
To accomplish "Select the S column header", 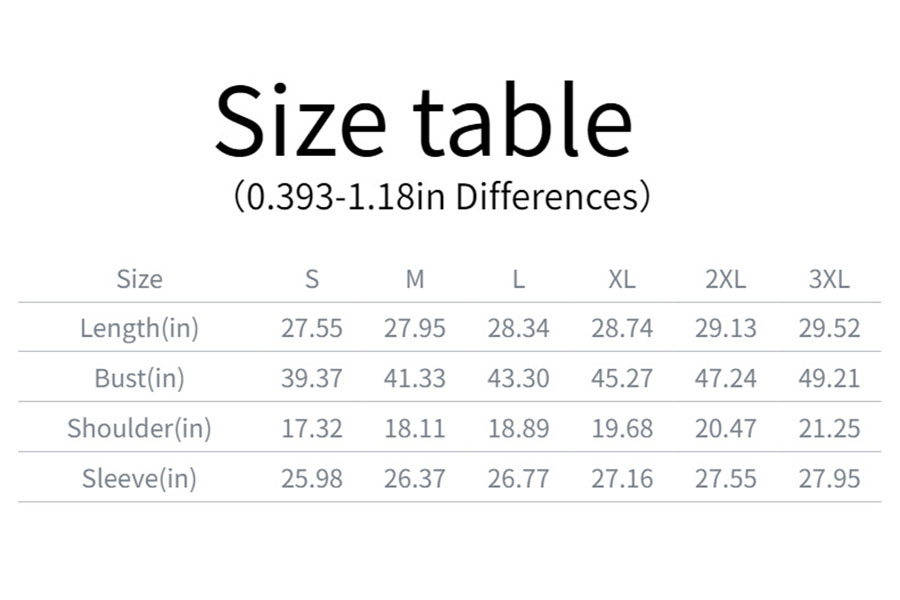I will [312, 279].
